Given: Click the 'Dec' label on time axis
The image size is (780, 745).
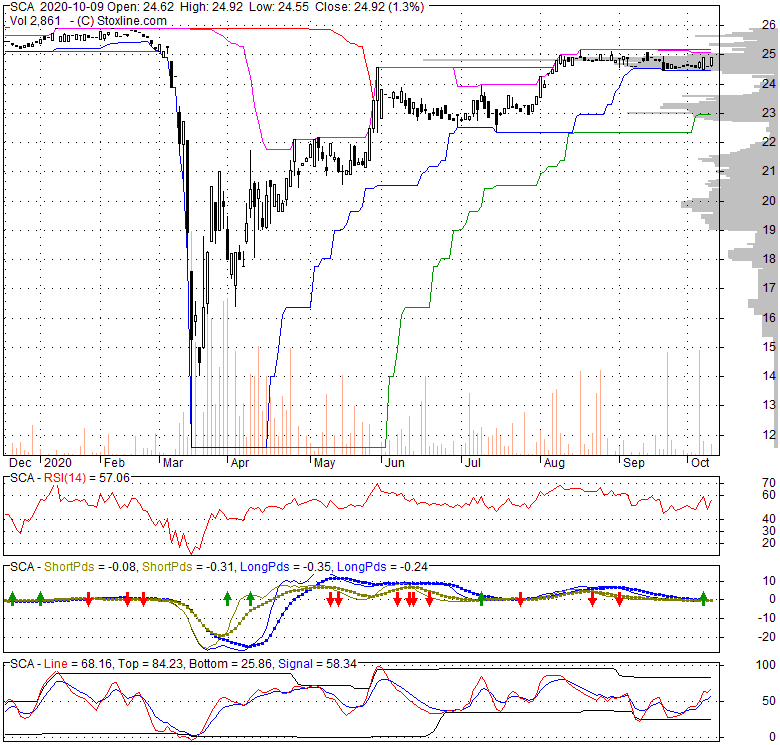Looking at the screenshot, I should point(20,463).
